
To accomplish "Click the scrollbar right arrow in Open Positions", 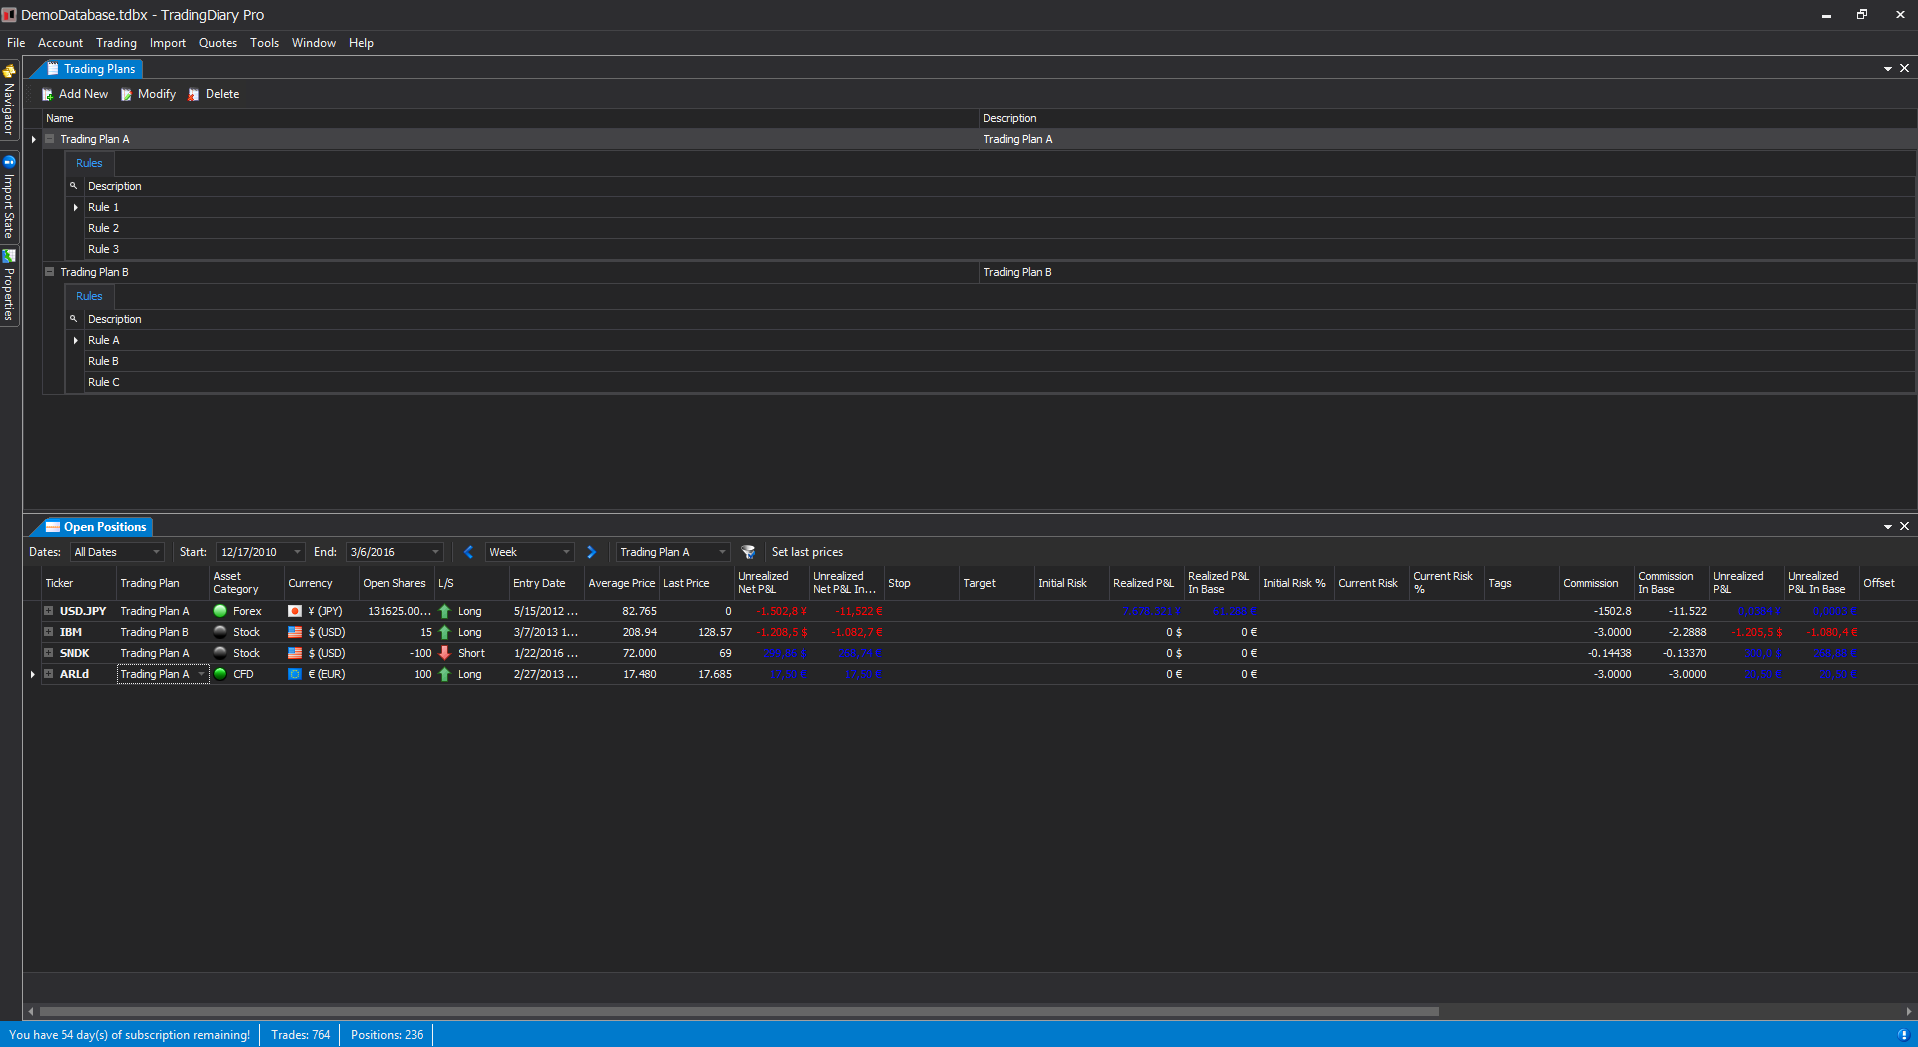I will click(1908, 1011).
